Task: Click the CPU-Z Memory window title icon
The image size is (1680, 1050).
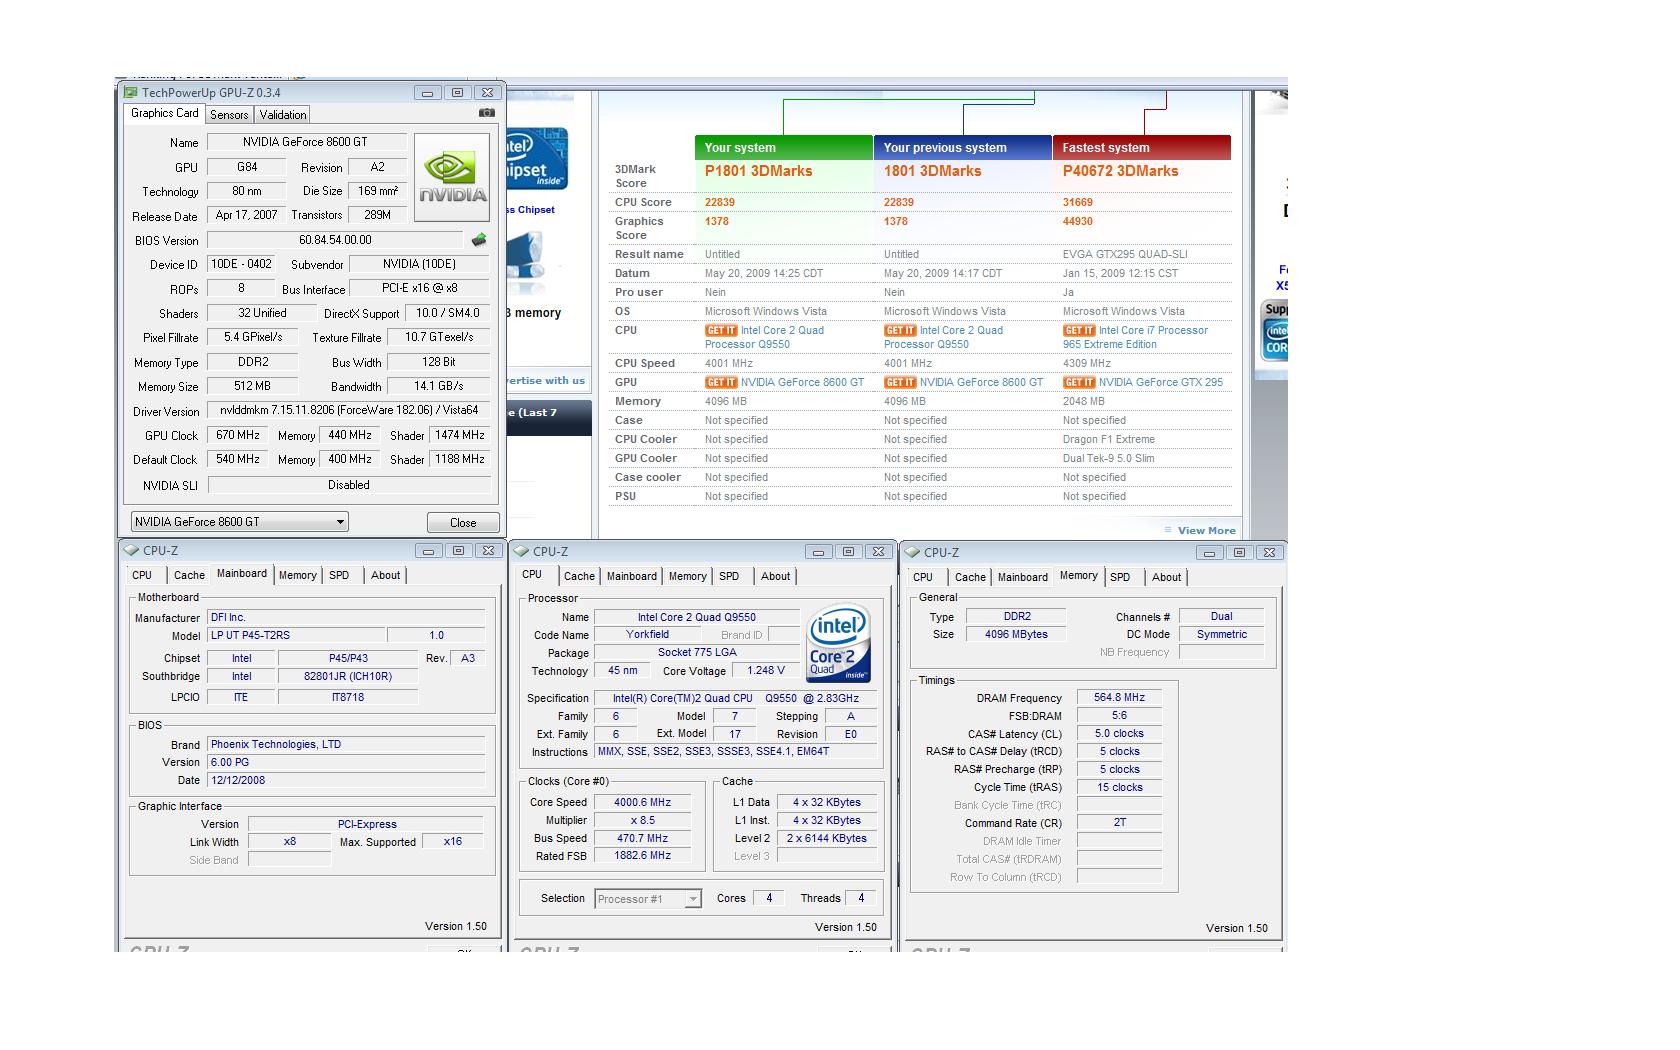Action: (x=912, y=552)
